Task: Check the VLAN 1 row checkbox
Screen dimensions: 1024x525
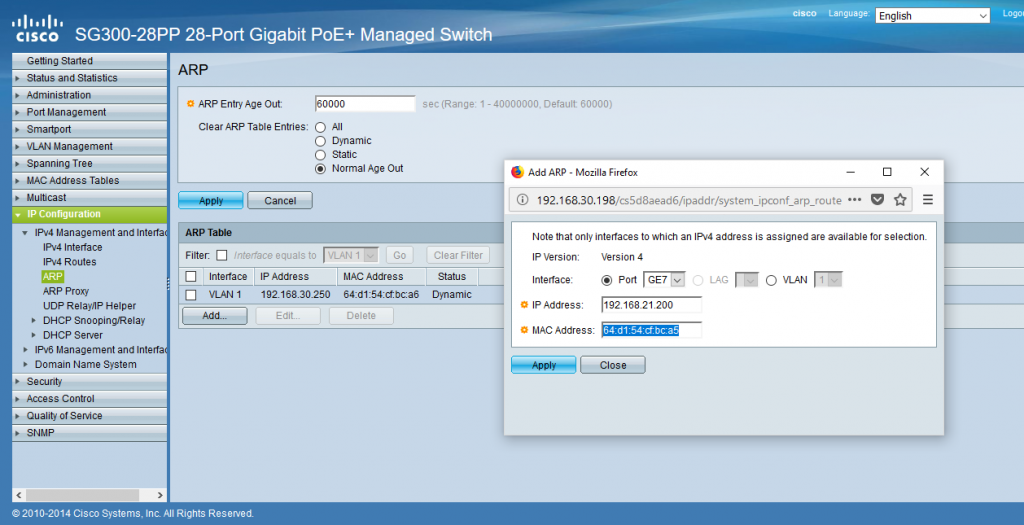Action: pyautogui.click(x=191, y=294)
